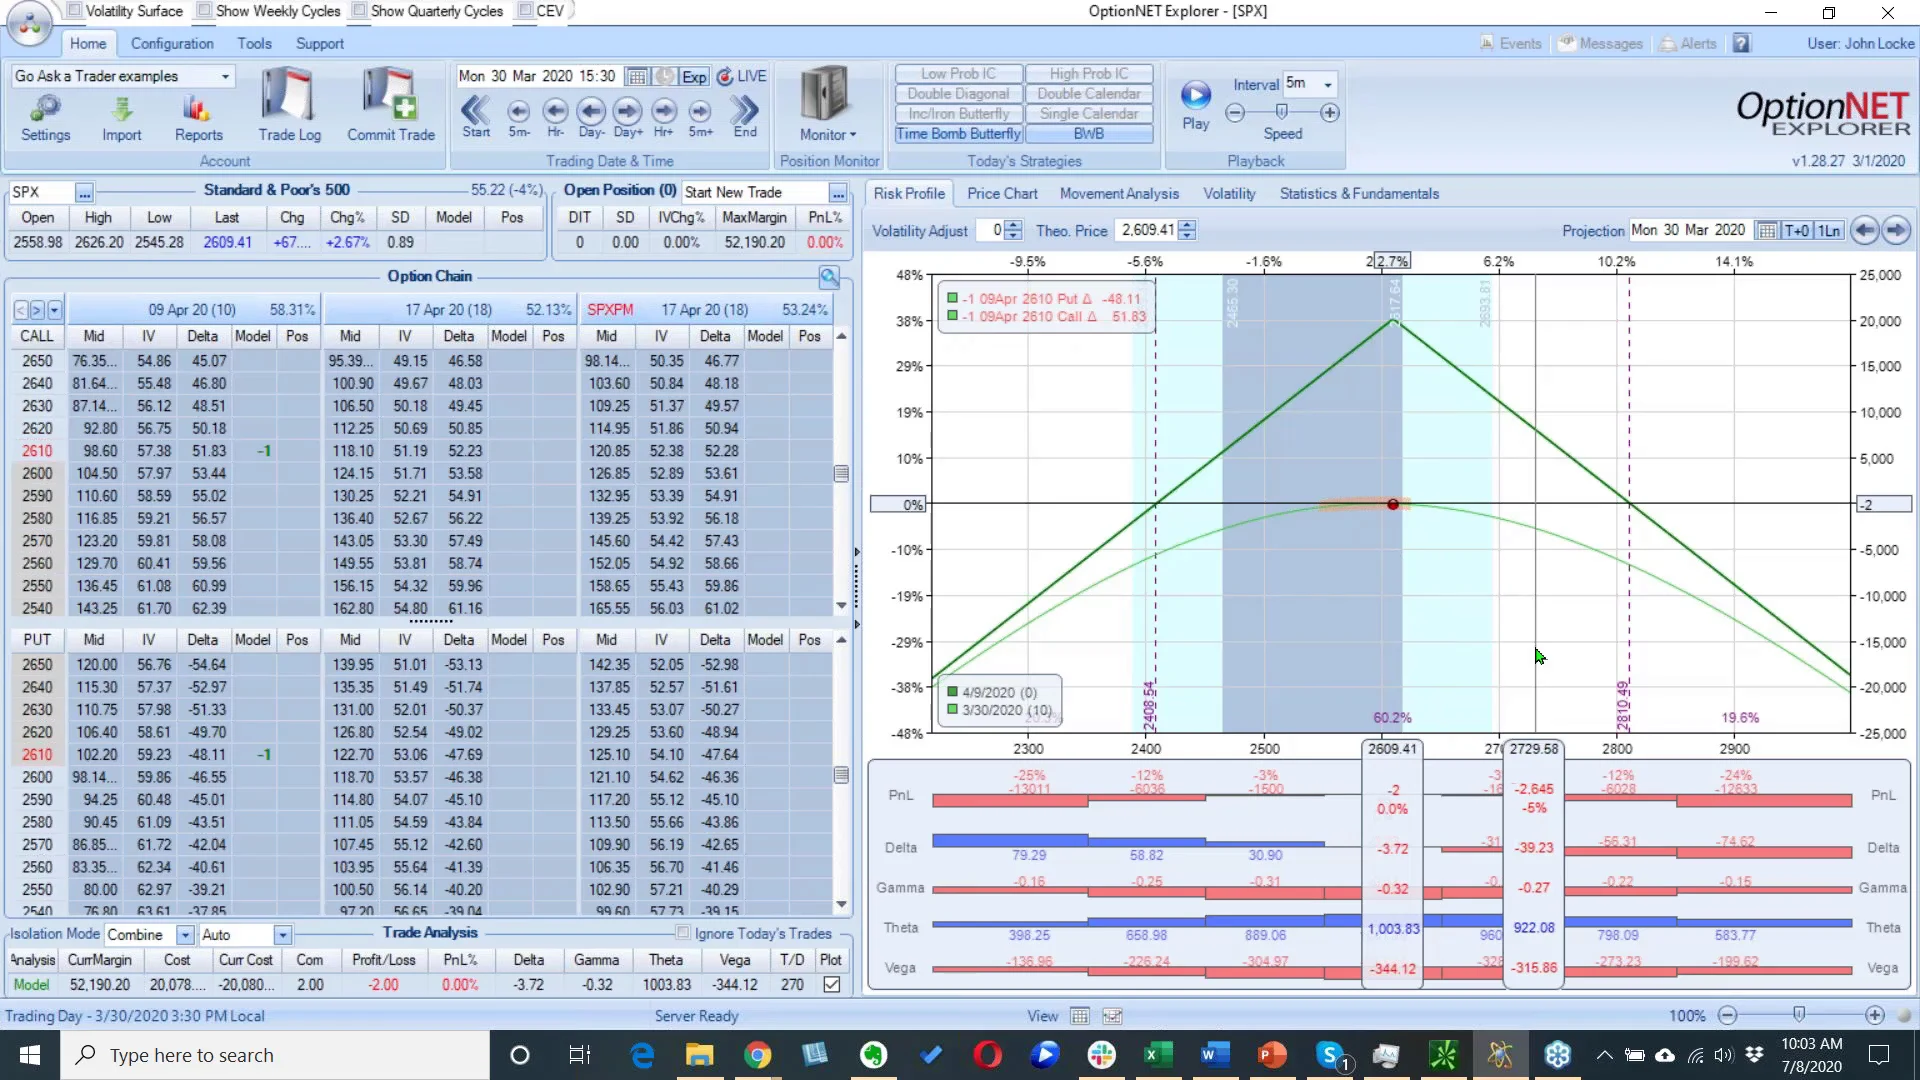Image resolution: width=1920 pixels, height=1080 pixels.
Task: Decrease playback speed minus button
Action: tap(1235, 113)
